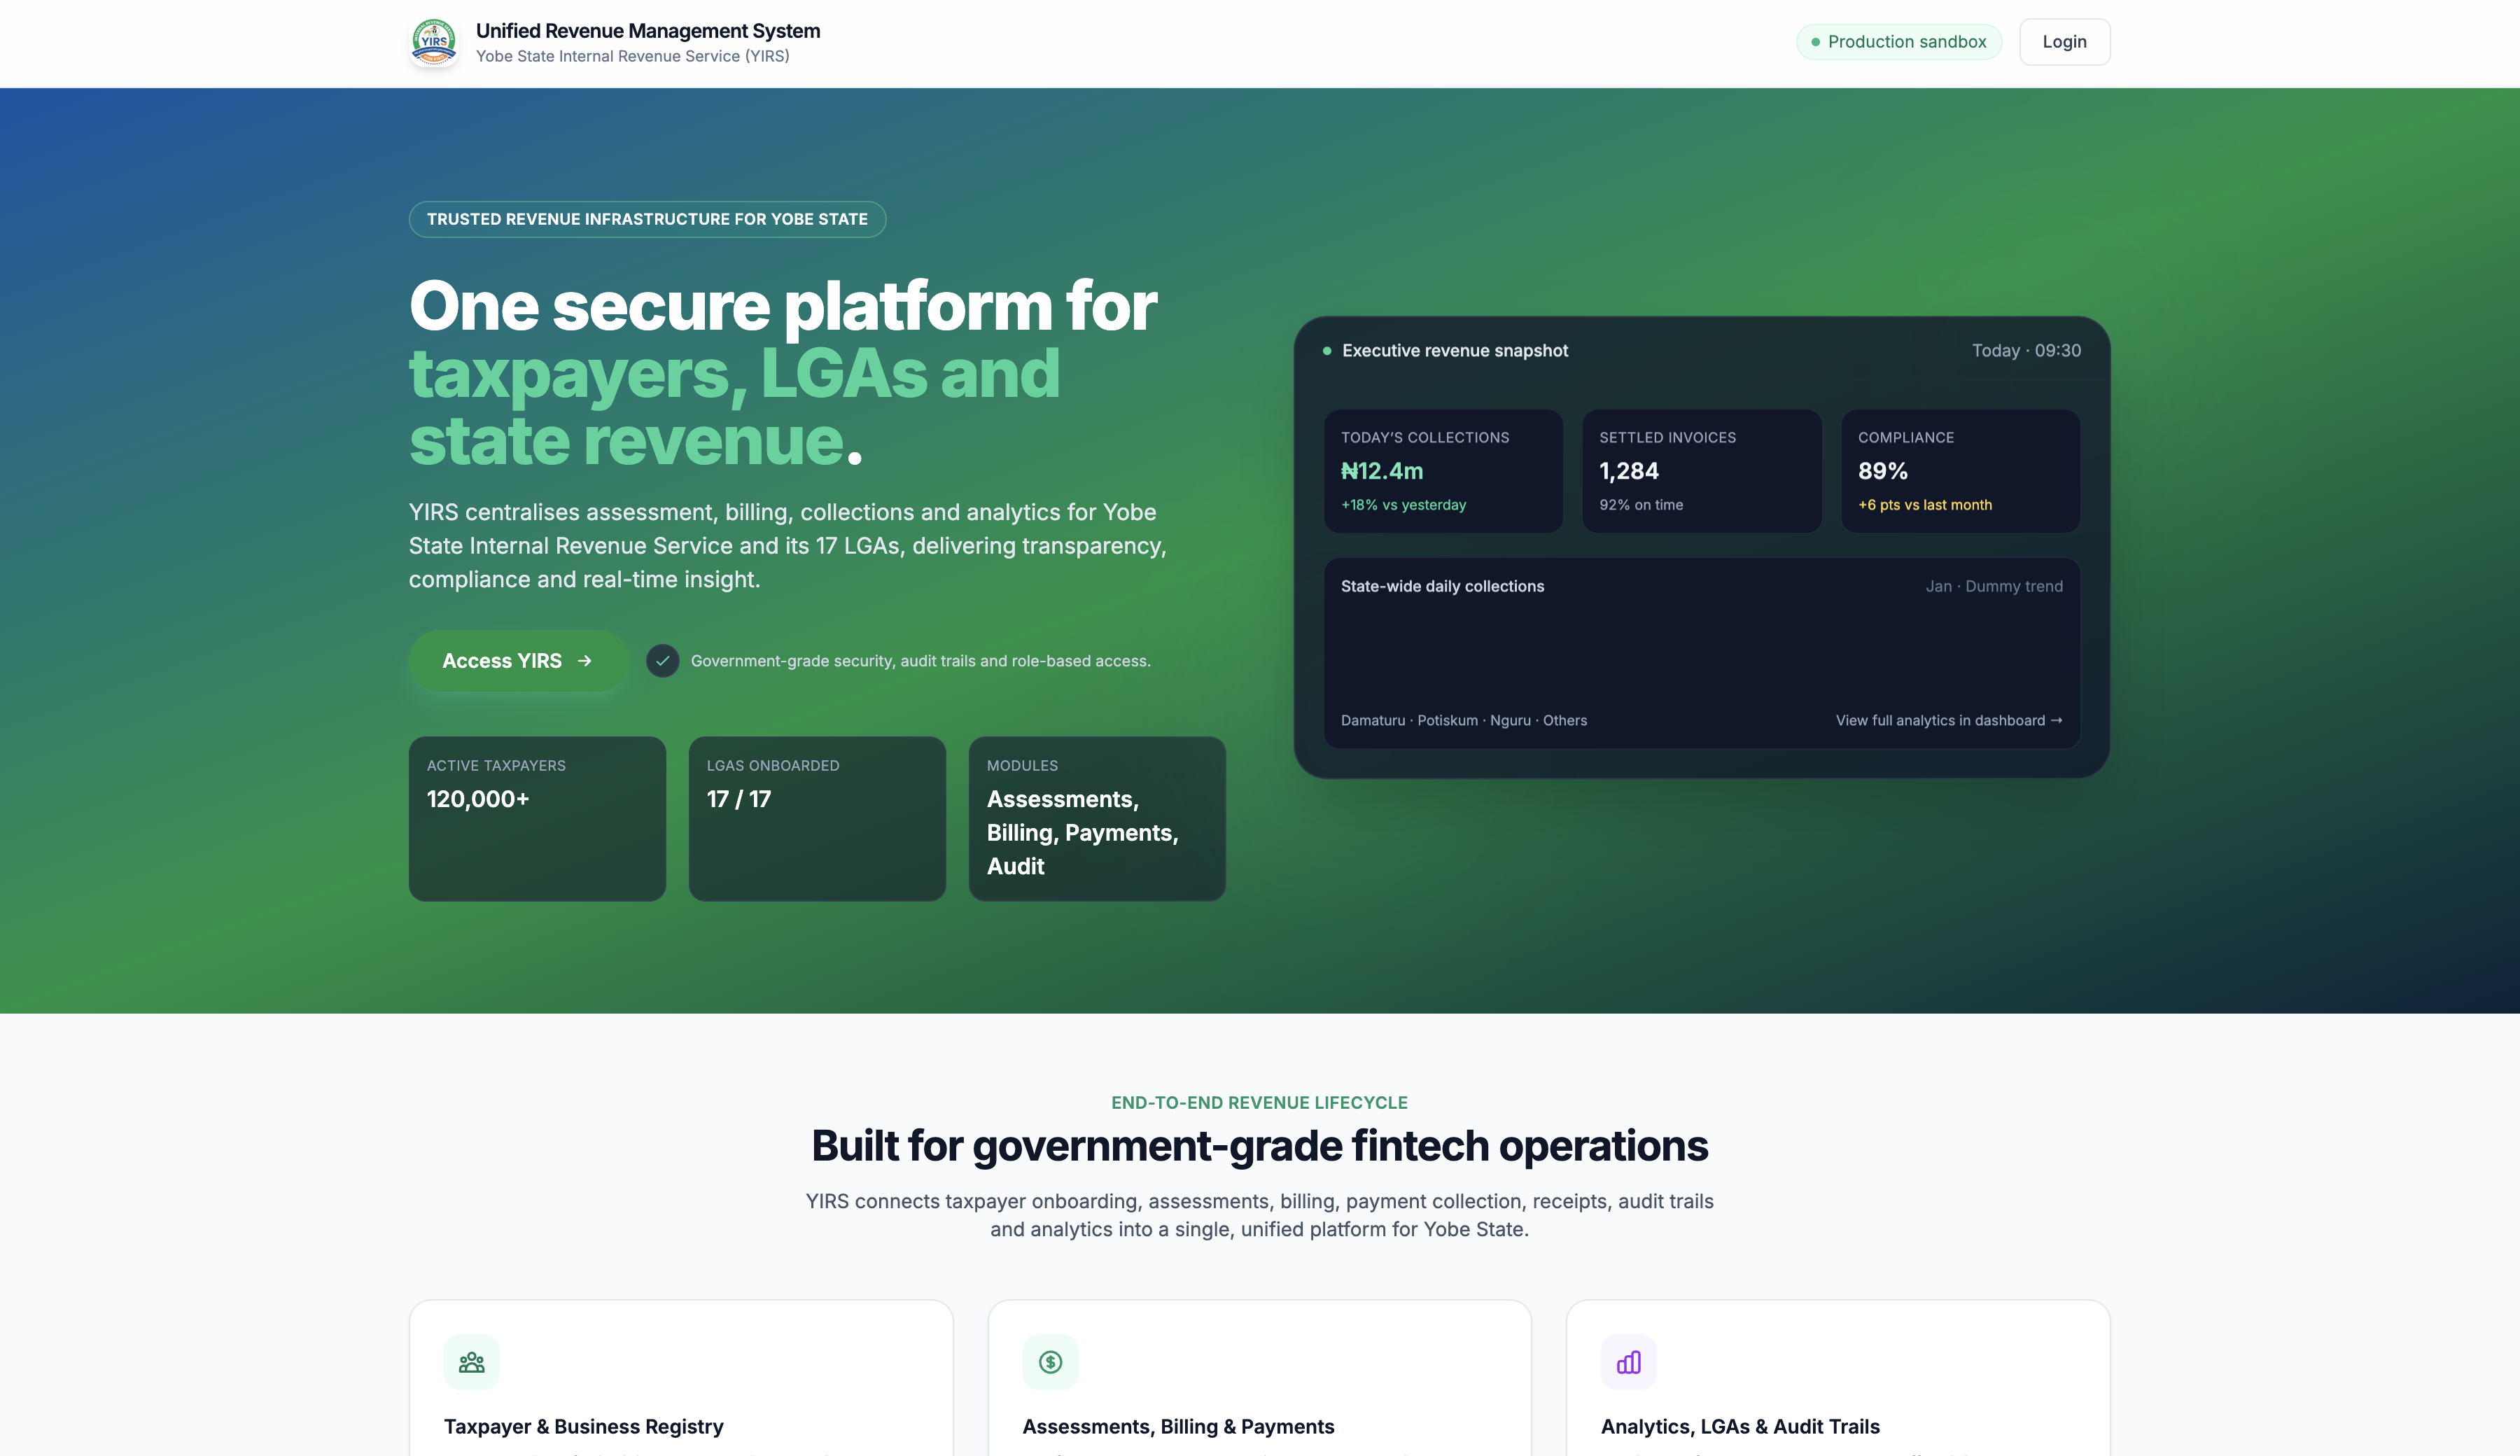The width and height of the screenshot is (2520, 1456).
Task: Click +6 pts vs last month text
Action: (x=1925, y=505)
